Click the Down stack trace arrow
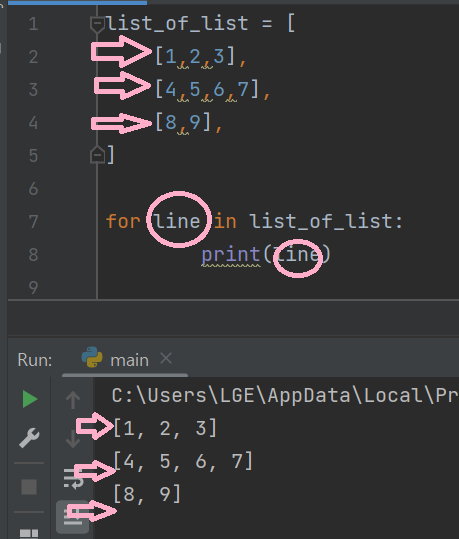The image size is (459, 539). coord(73,439)
